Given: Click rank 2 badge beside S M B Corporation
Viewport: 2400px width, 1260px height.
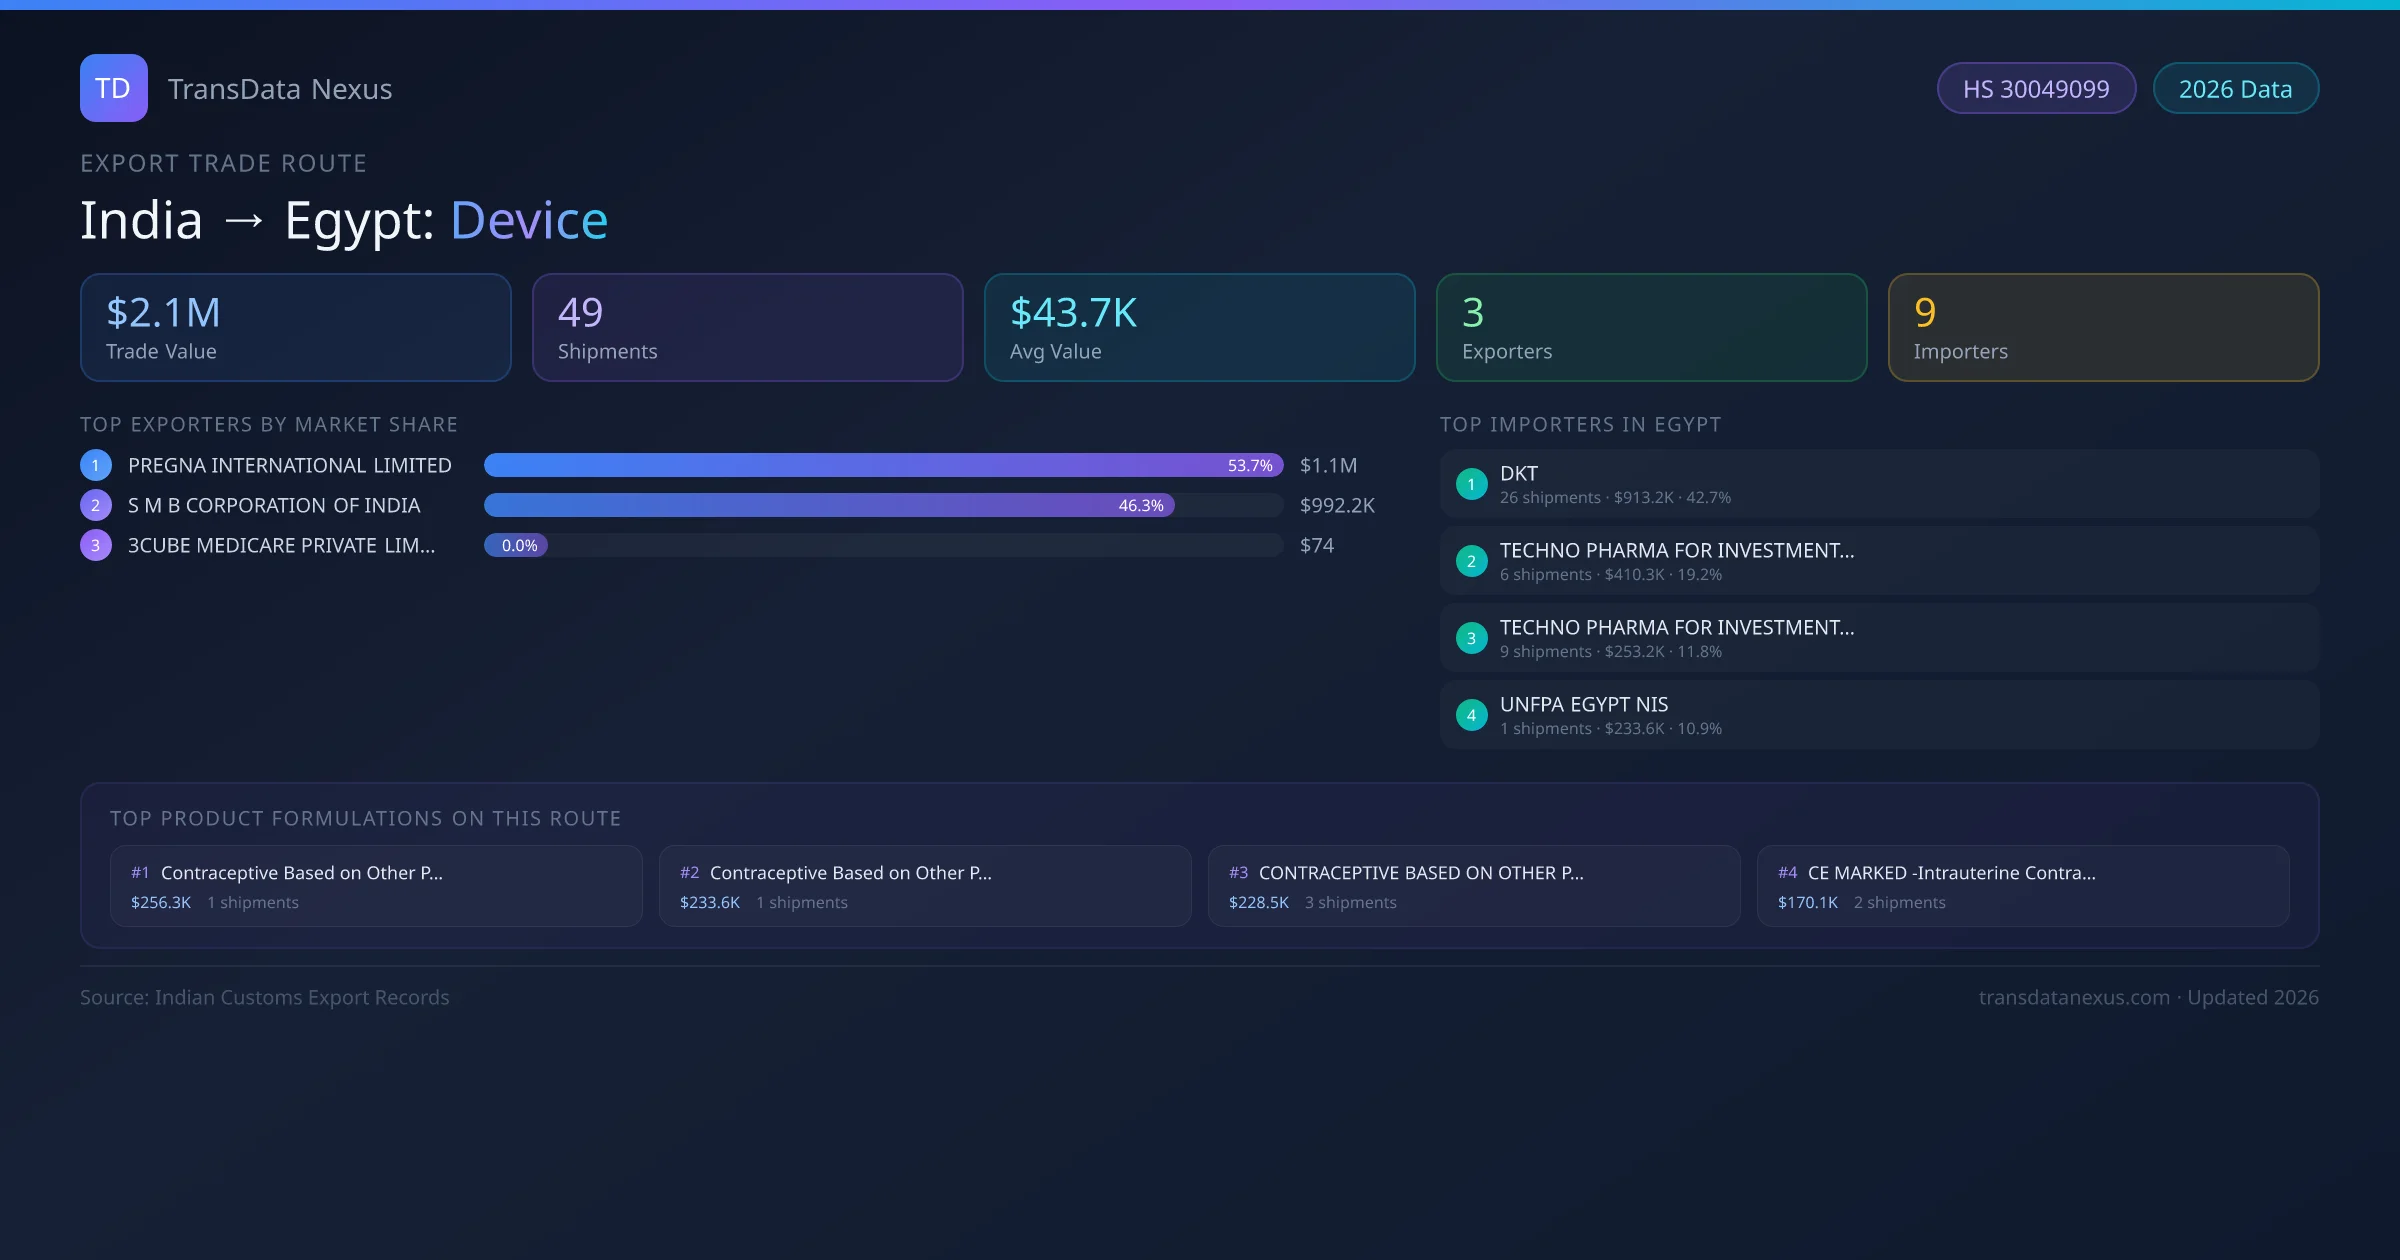Looking at the screenshot, I should pos(96,505).
